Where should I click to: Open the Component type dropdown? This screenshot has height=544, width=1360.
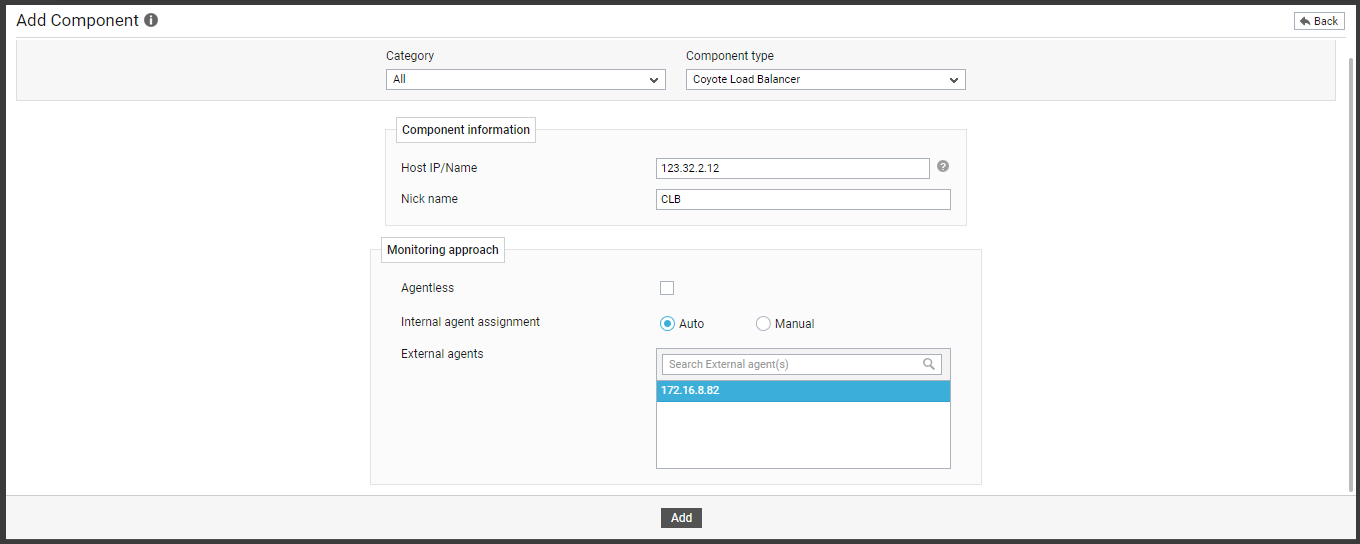click(x=826, y=79)
